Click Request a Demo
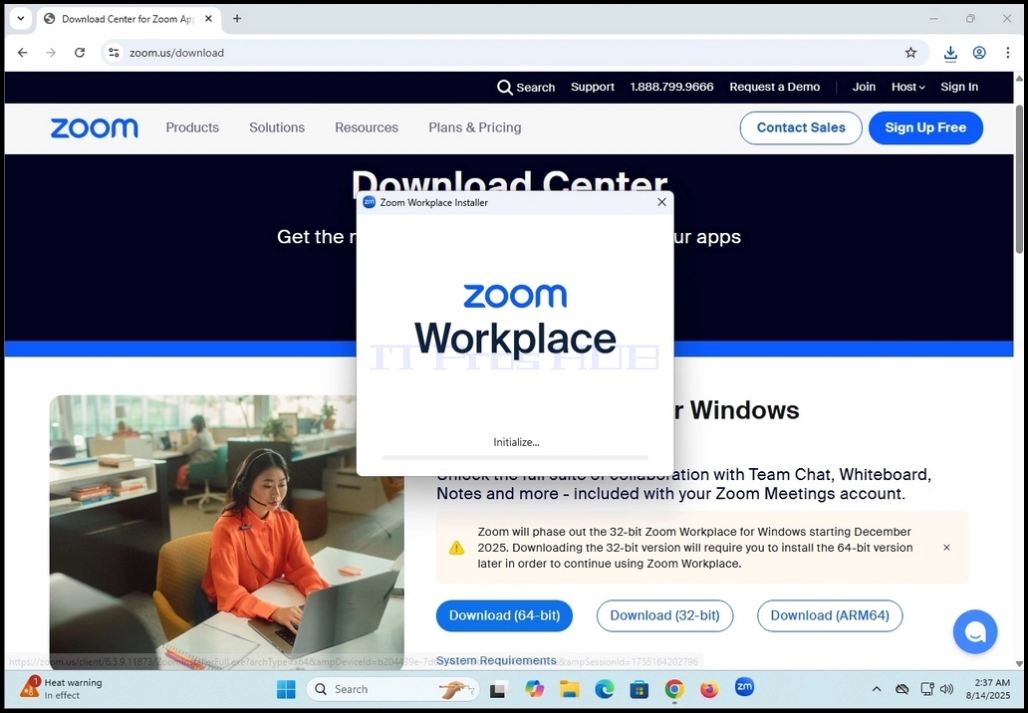This screenshot has height=713, width=1028. [774, 87]
